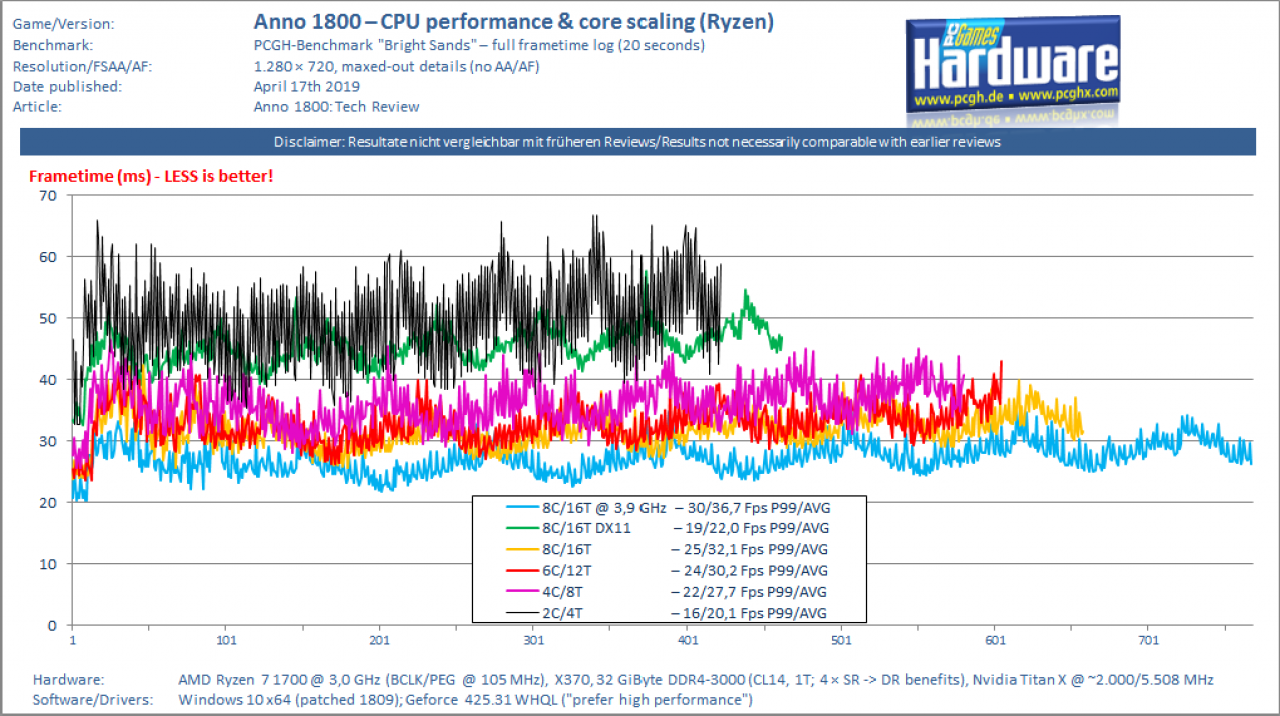Click the Hardware info line at bottom
The image size is (1280, 716).
click(x=623, y=679)
